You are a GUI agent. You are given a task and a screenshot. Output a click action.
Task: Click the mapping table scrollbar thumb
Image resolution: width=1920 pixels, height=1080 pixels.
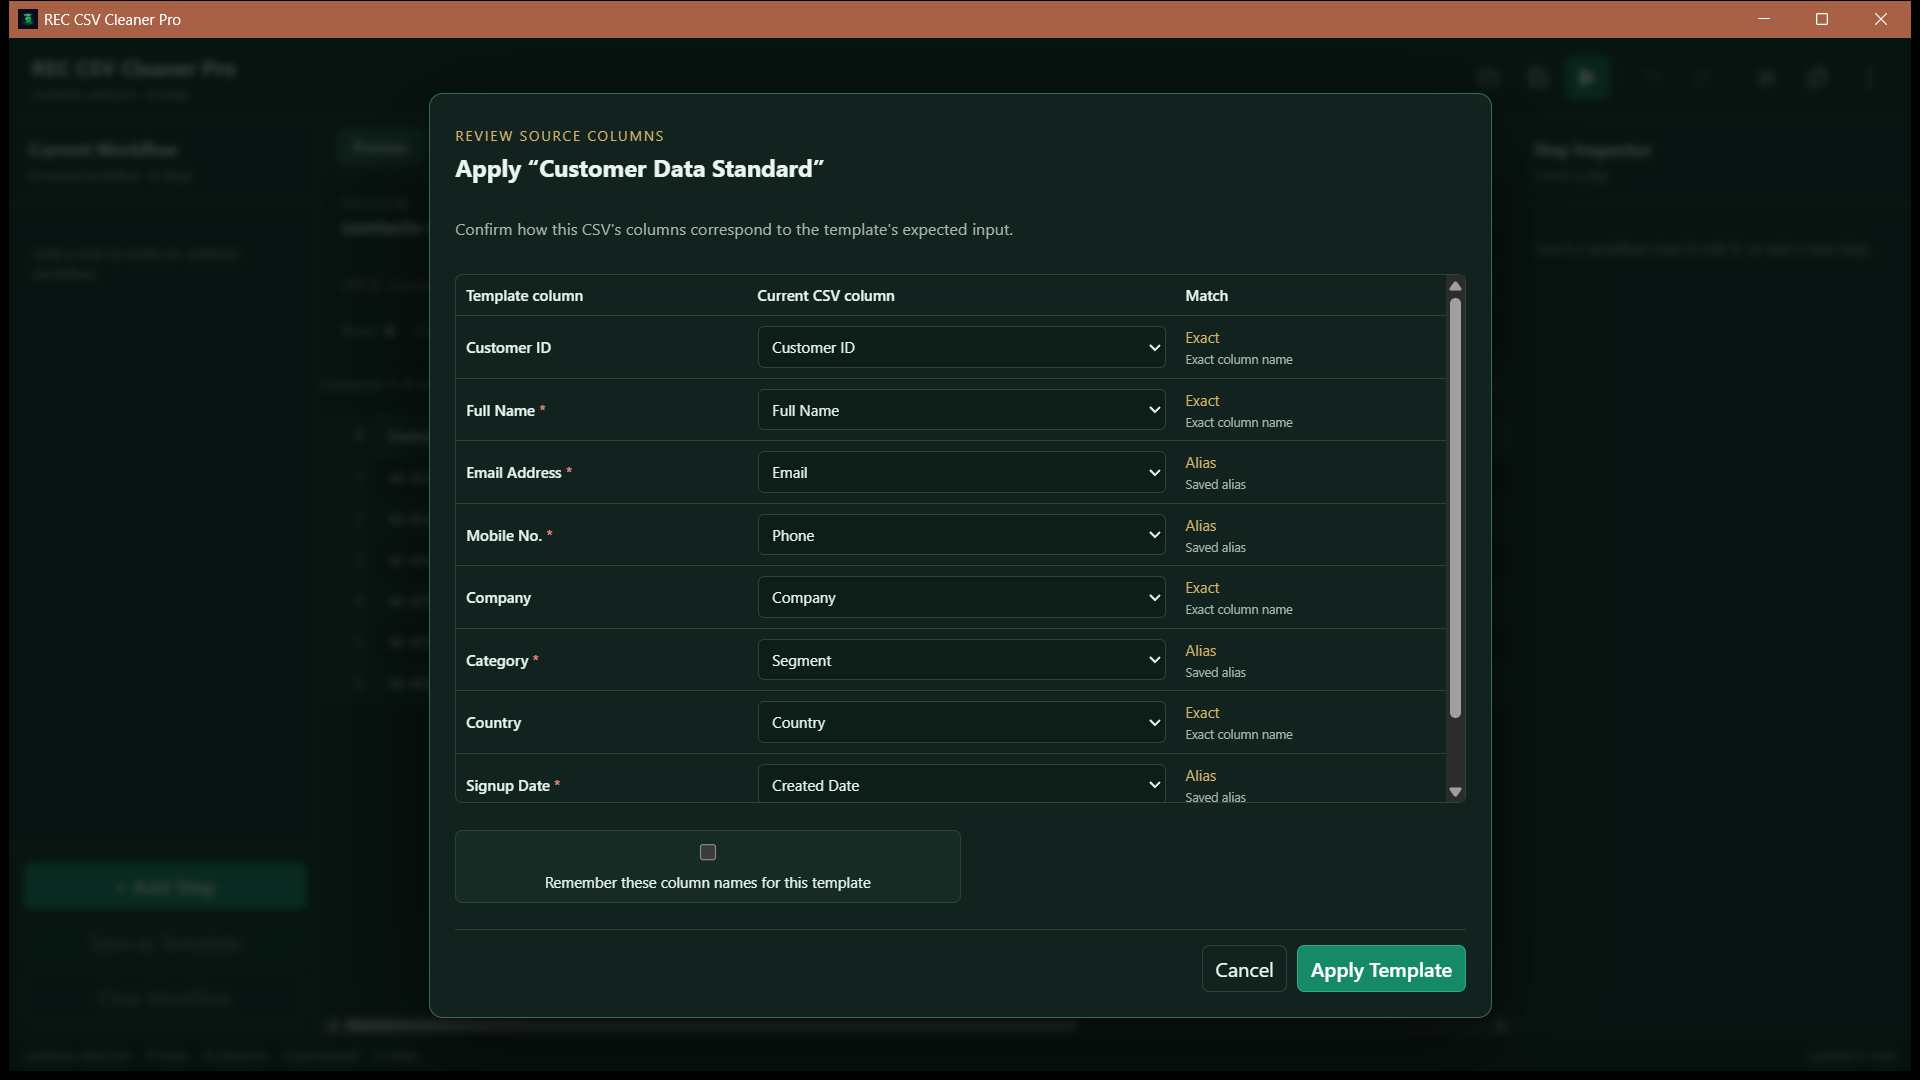coord(1455,508)
